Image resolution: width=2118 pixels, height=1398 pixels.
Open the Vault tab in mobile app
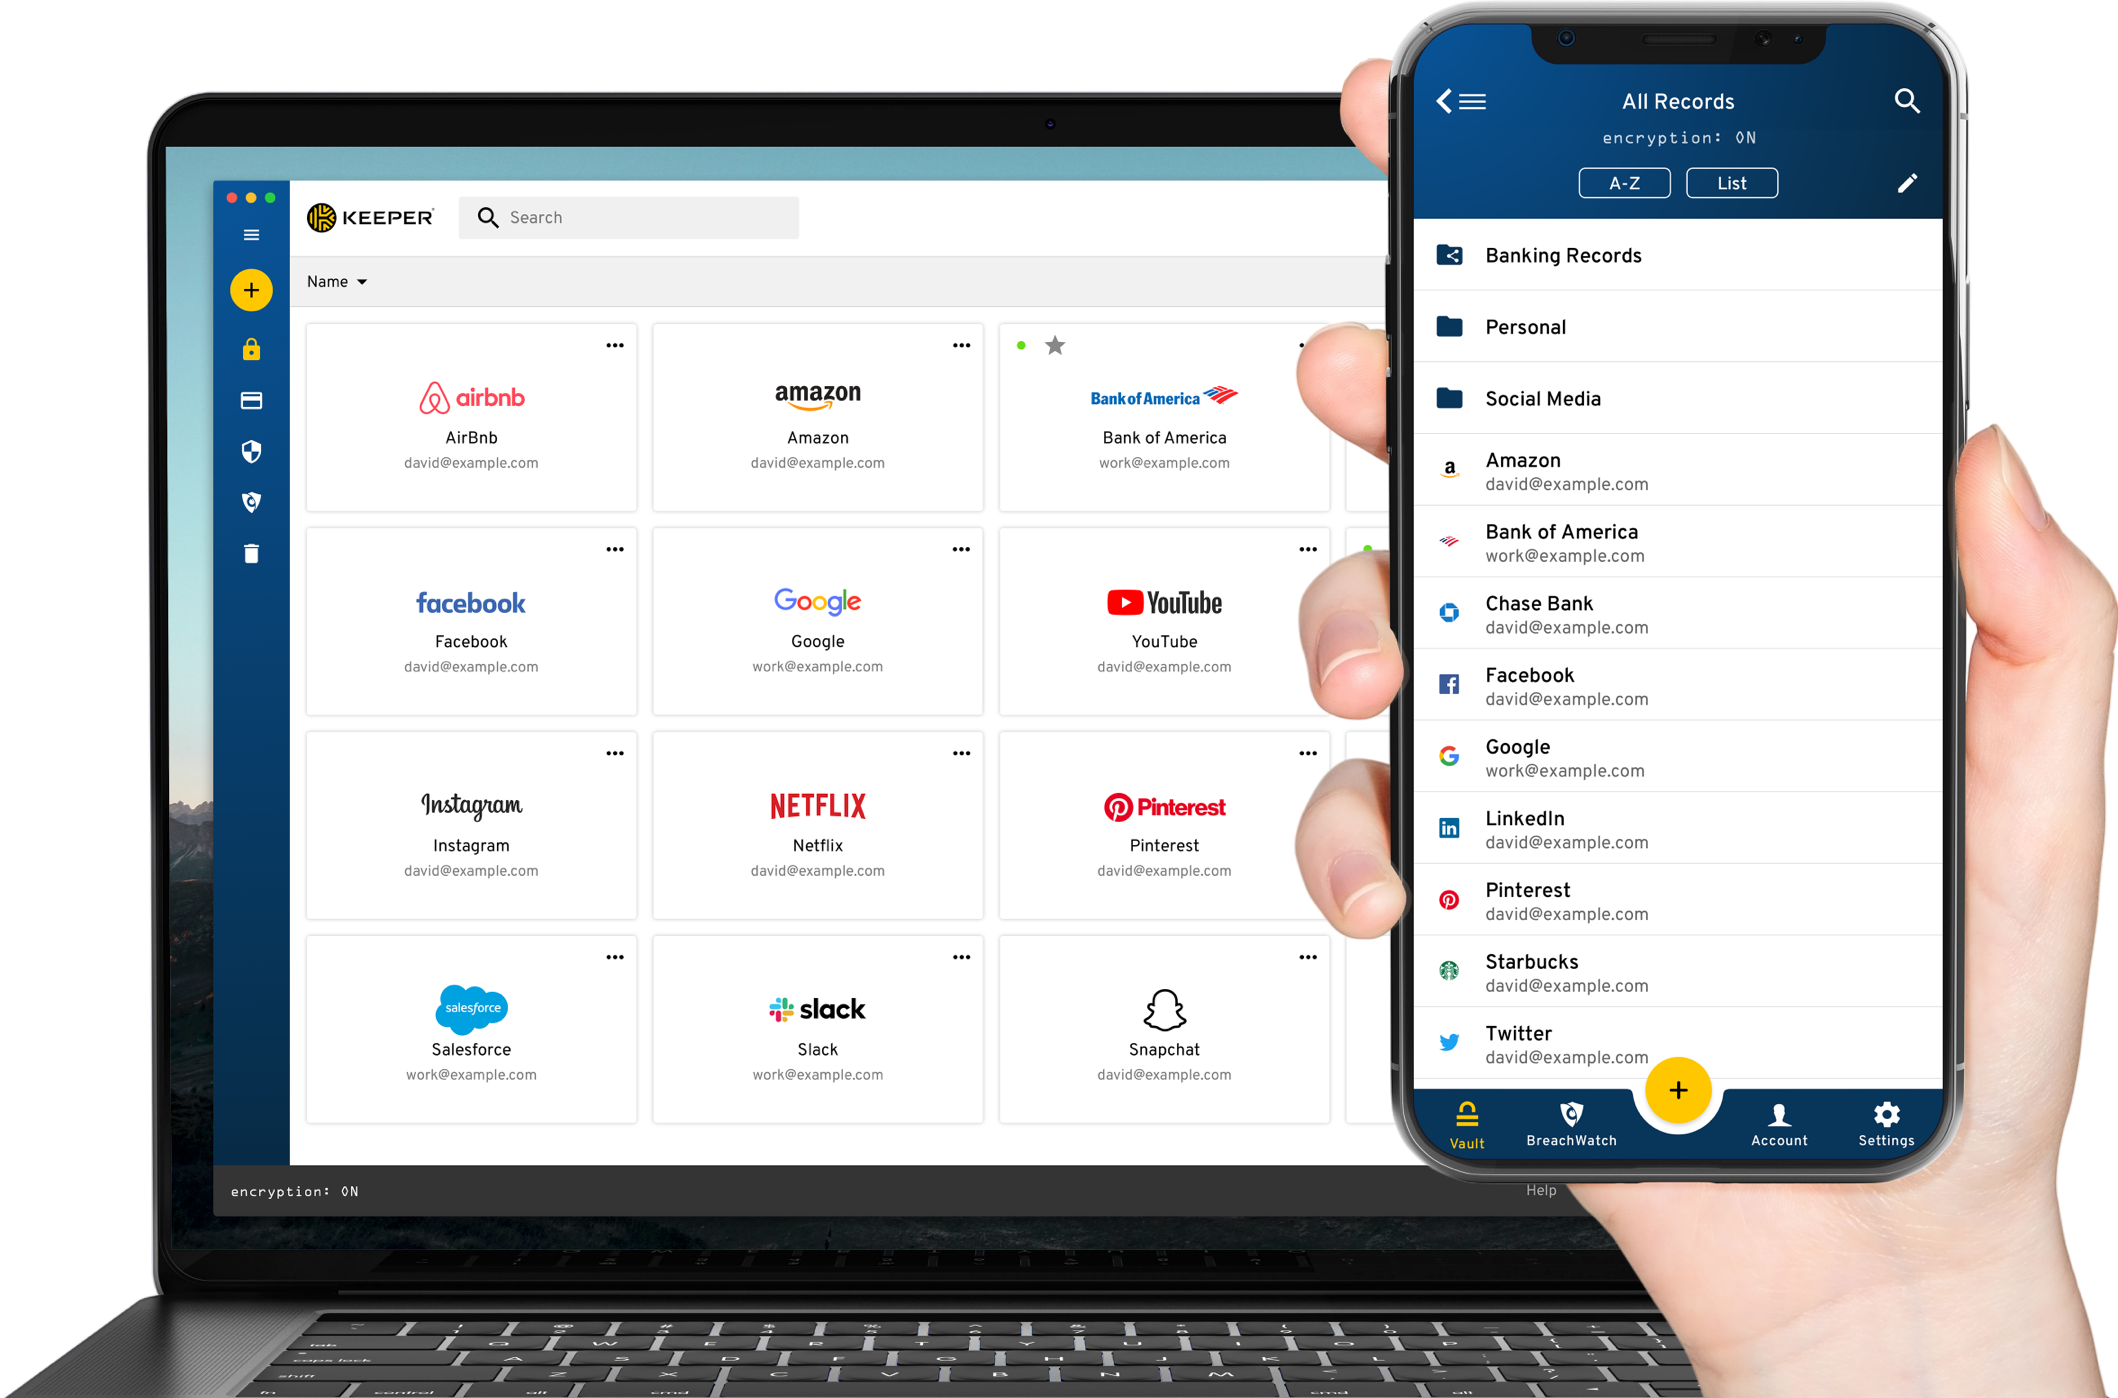tap(1465, 1120)
